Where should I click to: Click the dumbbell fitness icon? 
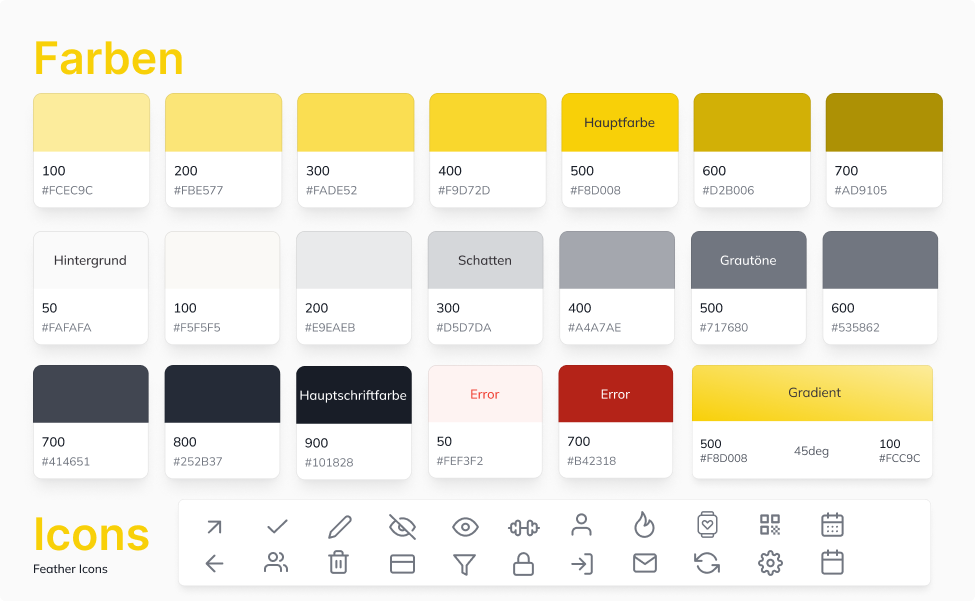tap(523, 526)
